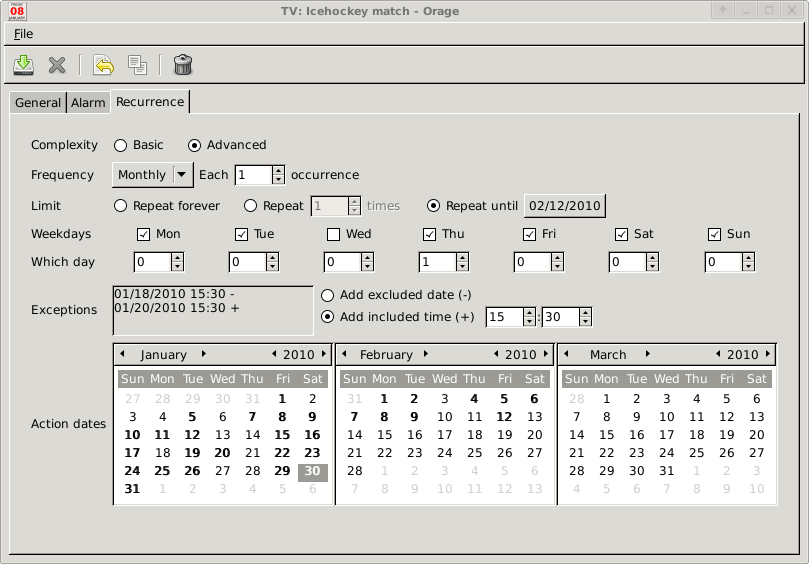Screen dimensions: 809x564
Task: Go to next month in January calendar
Action: pos(204,354)
